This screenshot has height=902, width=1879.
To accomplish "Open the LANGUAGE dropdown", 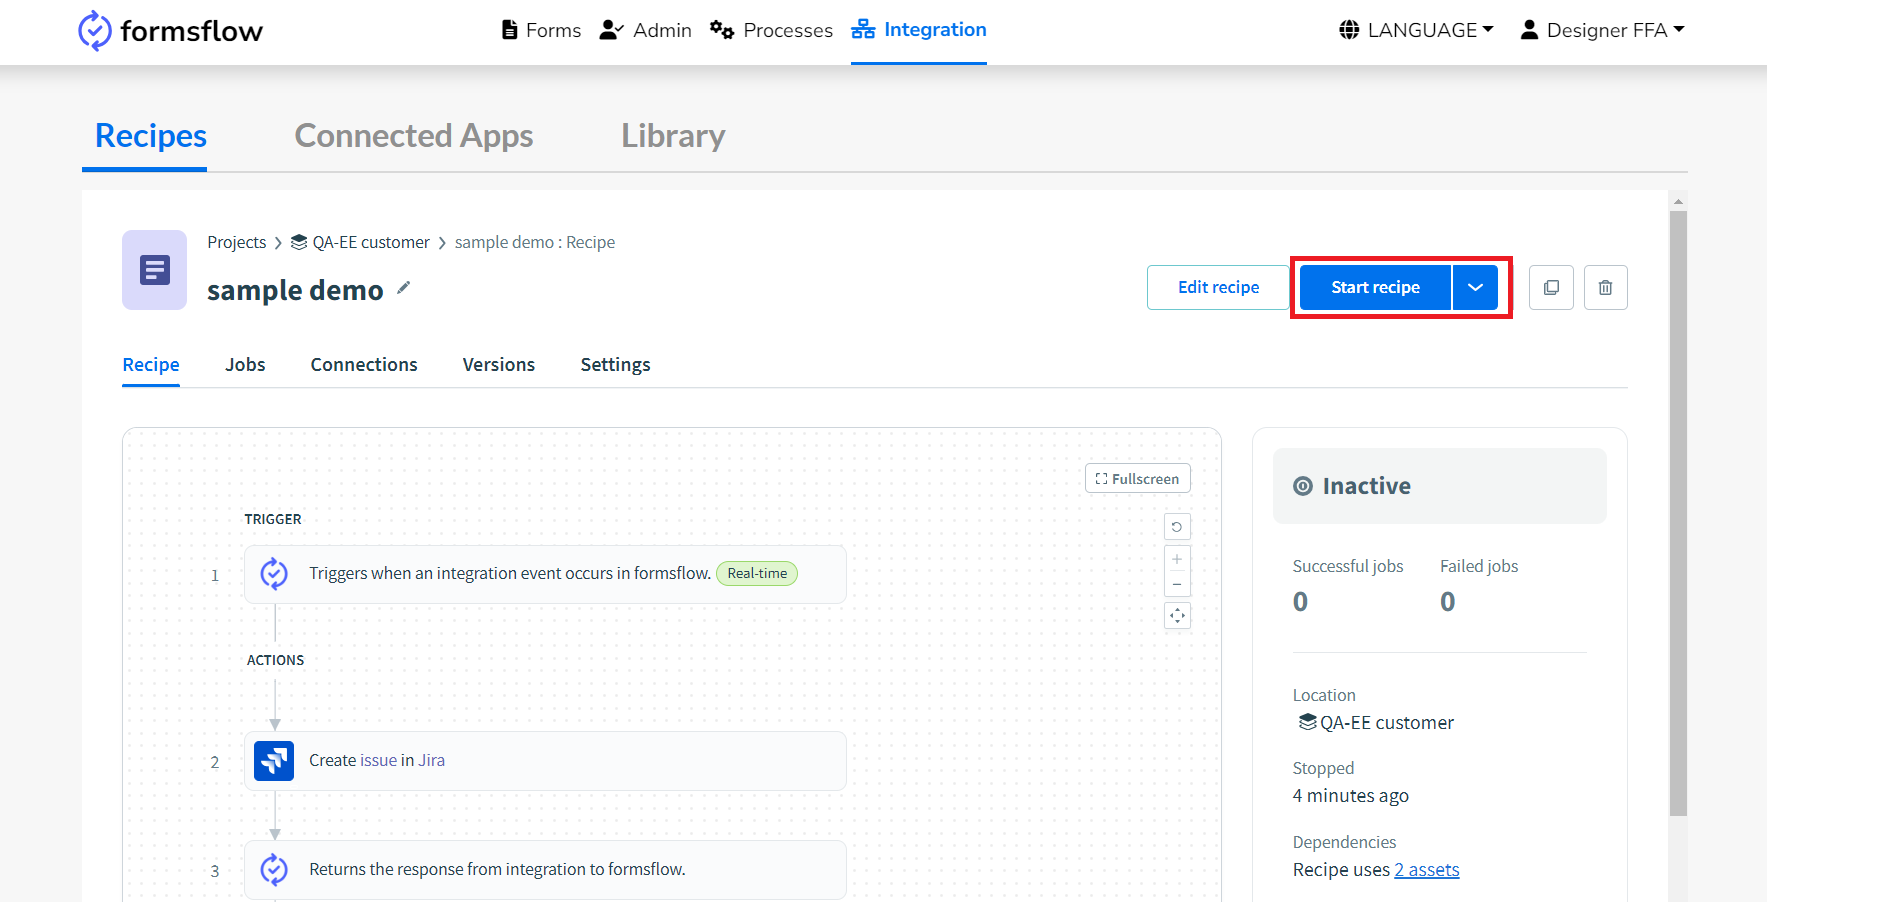I will pyautogui.click(x=1416, y=30).
